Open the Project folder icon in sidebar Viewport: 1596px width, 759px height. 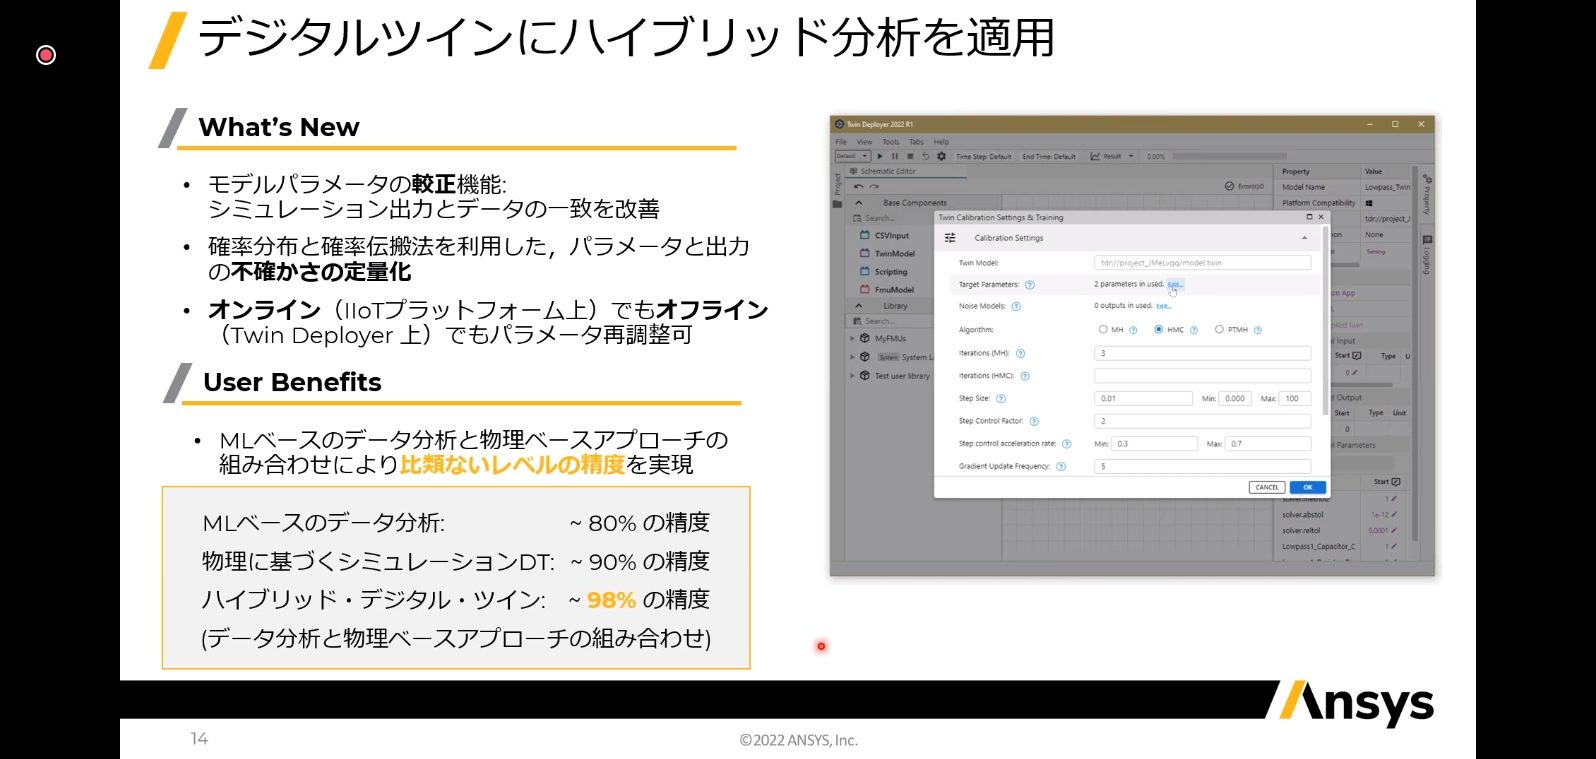[x=838, y=203]
